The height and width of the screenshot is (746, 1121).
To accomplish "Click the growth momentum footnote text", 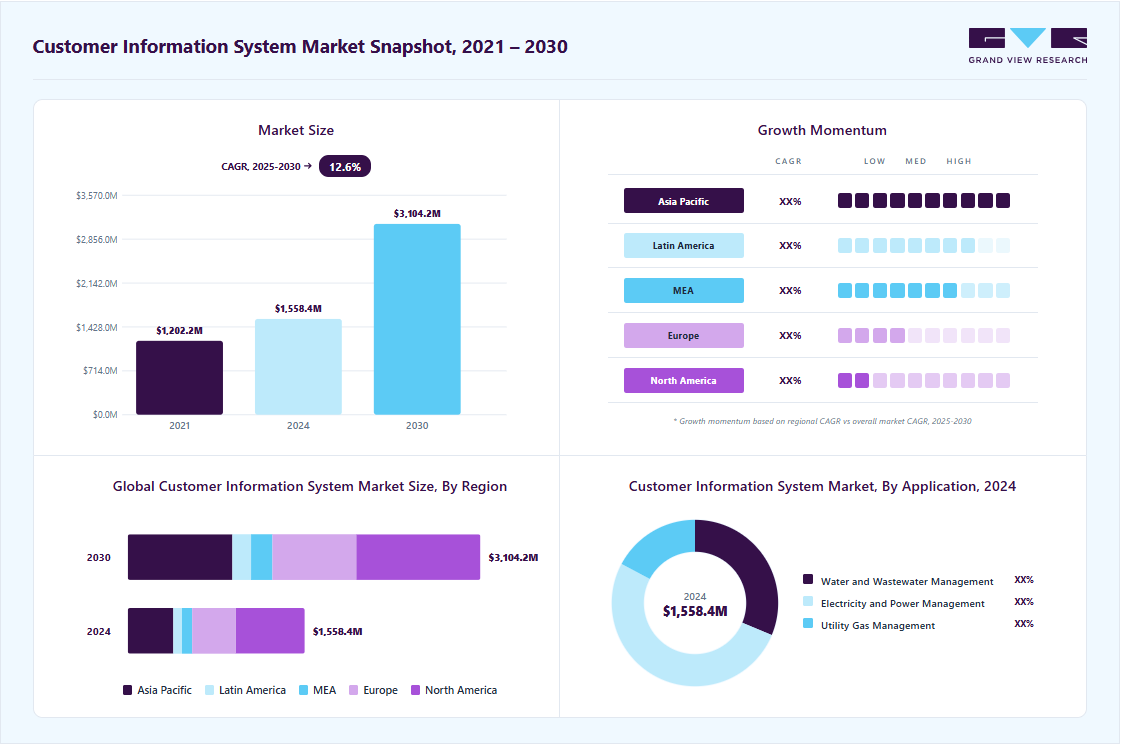I will point(822,421).
